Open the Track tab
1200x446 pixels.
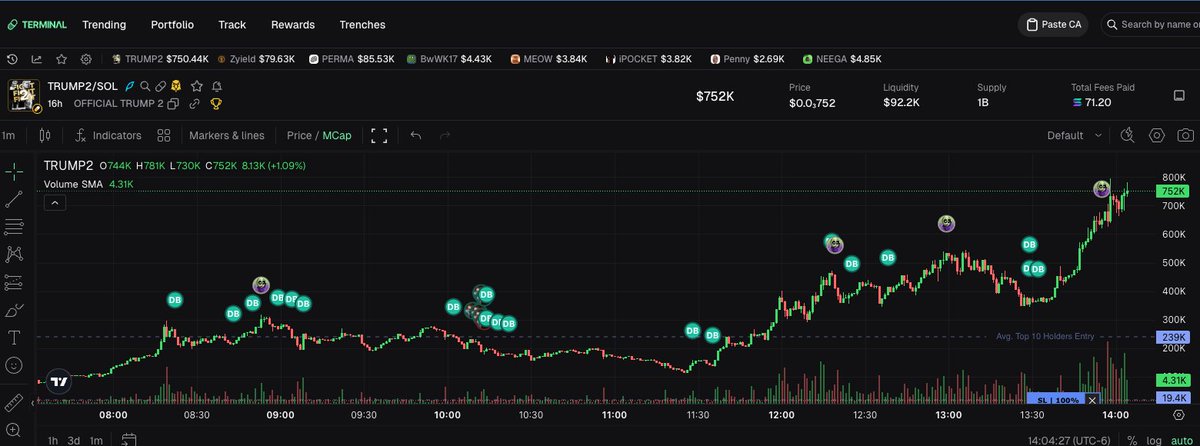(232, 24)
